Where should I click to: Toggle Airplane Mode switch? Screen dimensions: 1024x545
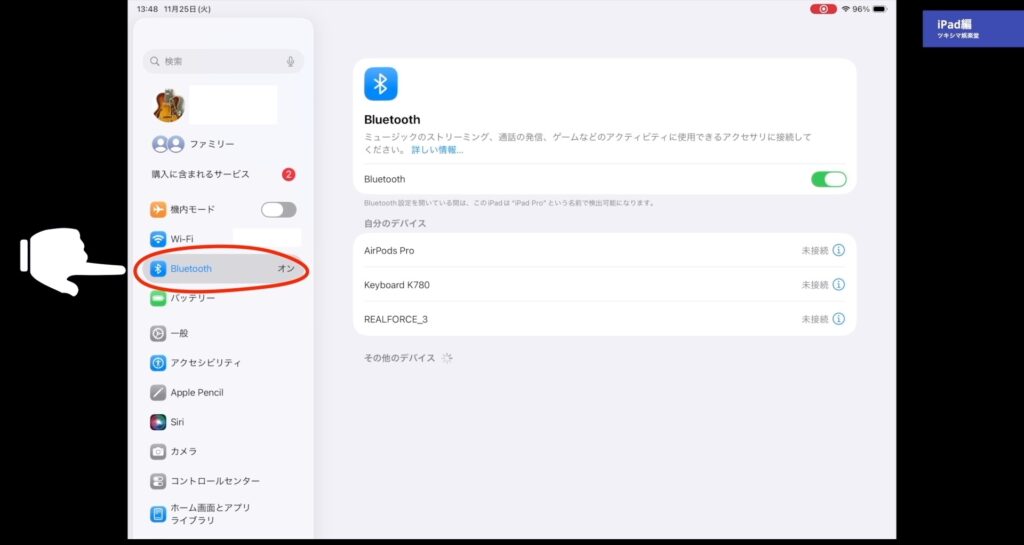pyautogui.click(x=278, y=210)
